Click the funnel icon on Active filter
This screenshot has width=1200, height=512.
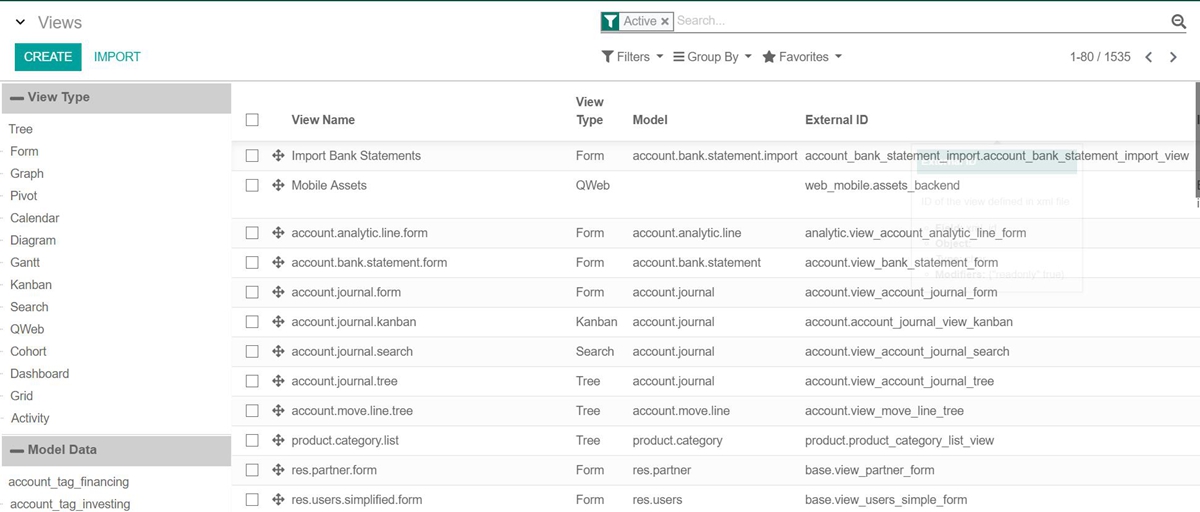tap(609, 21)
